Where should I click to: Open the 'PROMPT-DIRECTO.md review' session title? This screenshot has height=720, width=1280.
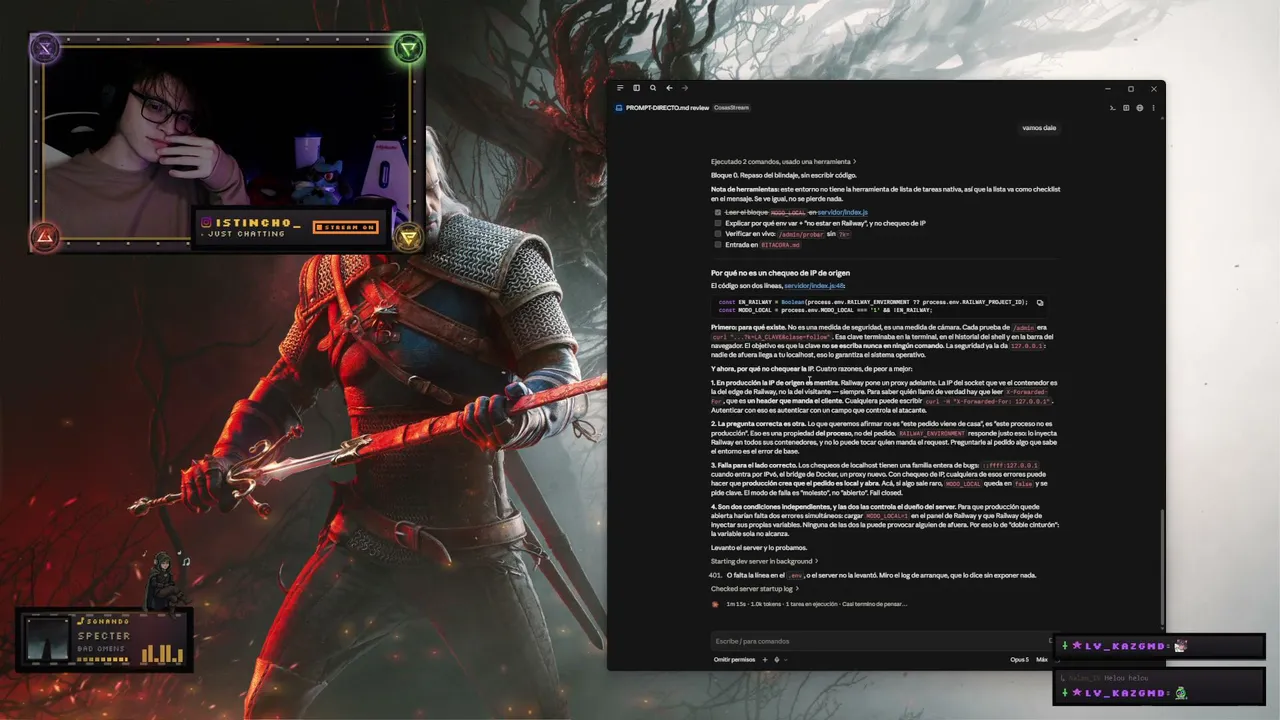tap(667, 108)
